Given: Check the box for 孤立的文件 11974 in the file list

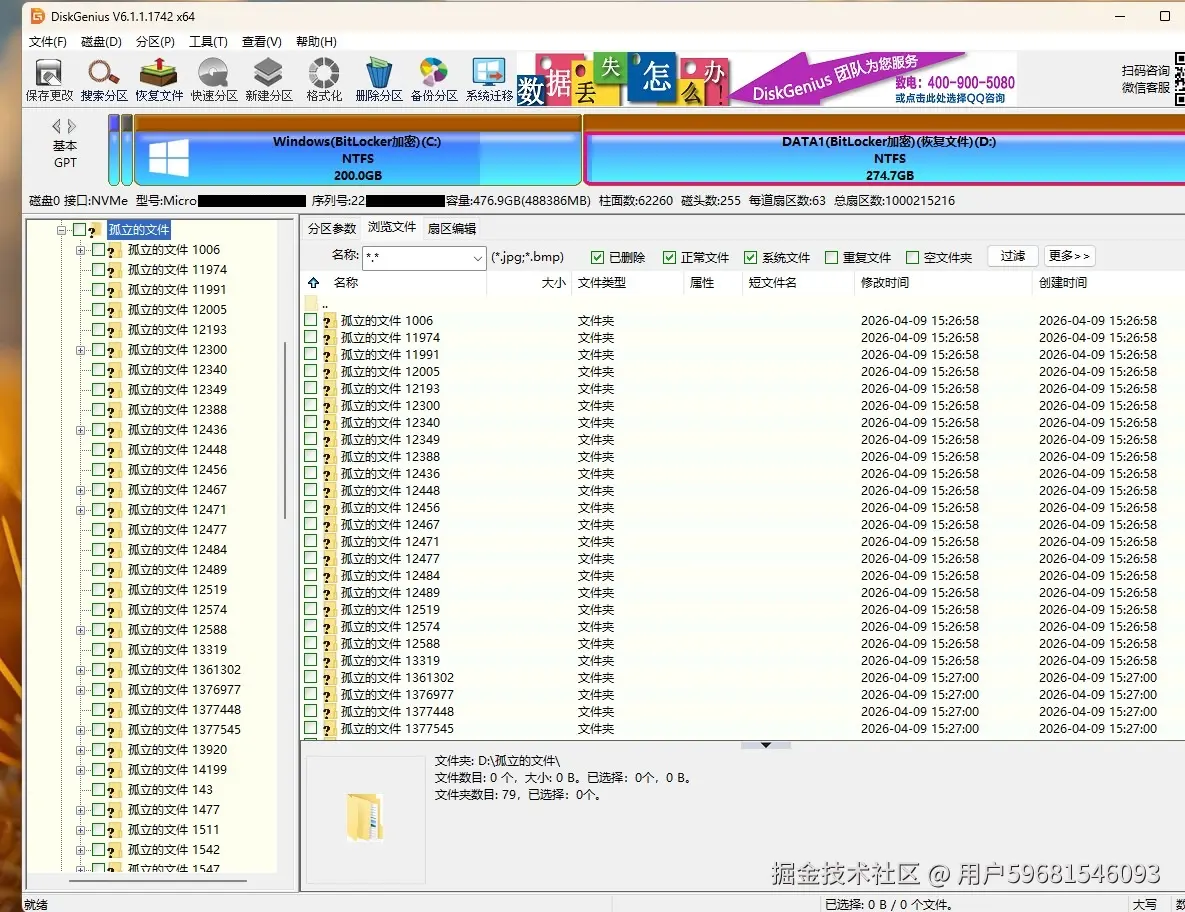Looking at the screenshot, I should point(311,337).
